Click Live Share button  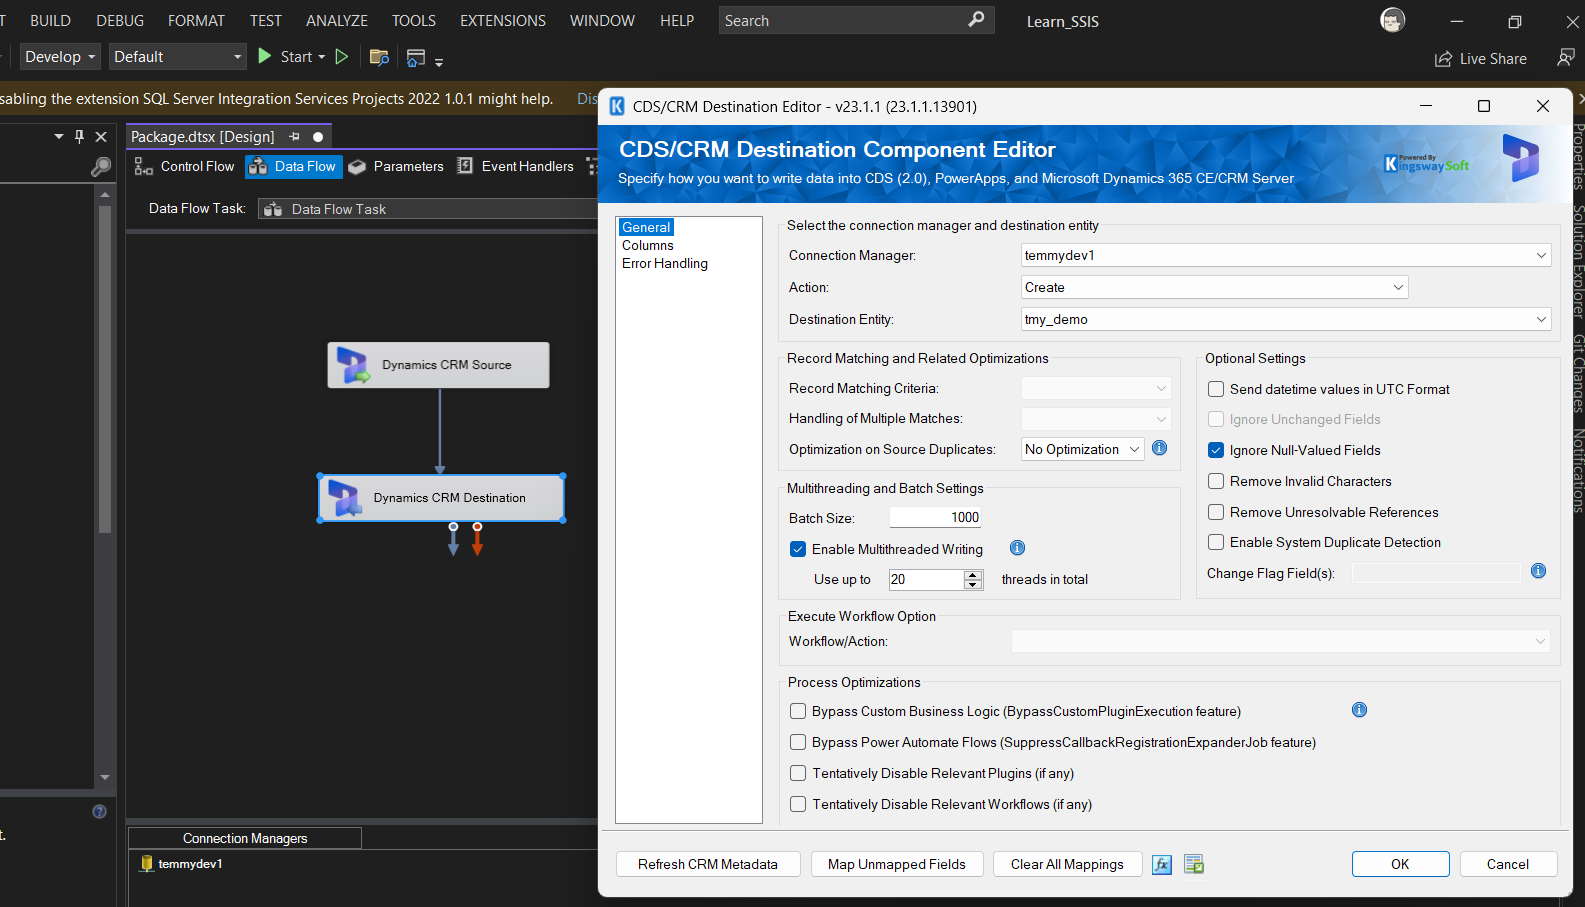pos(1481,59)
